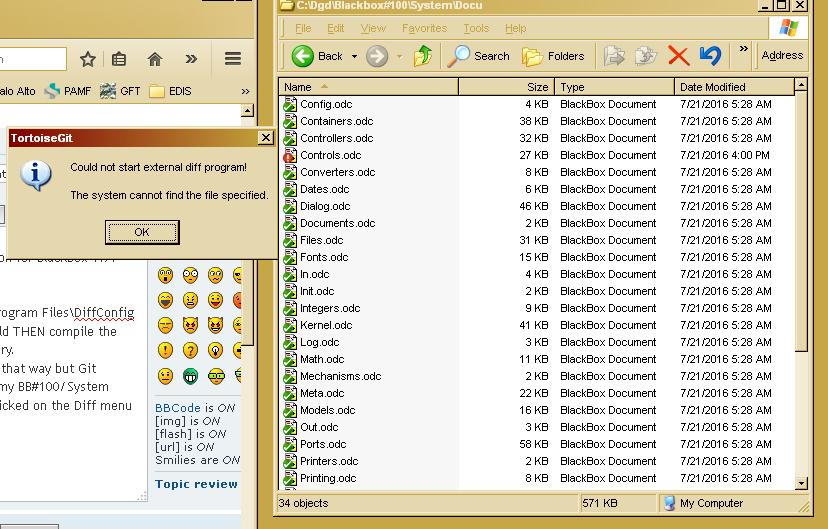Show the Folders tree pane
The height and width of the screenshot is (529, 828).
pos(553,56)
